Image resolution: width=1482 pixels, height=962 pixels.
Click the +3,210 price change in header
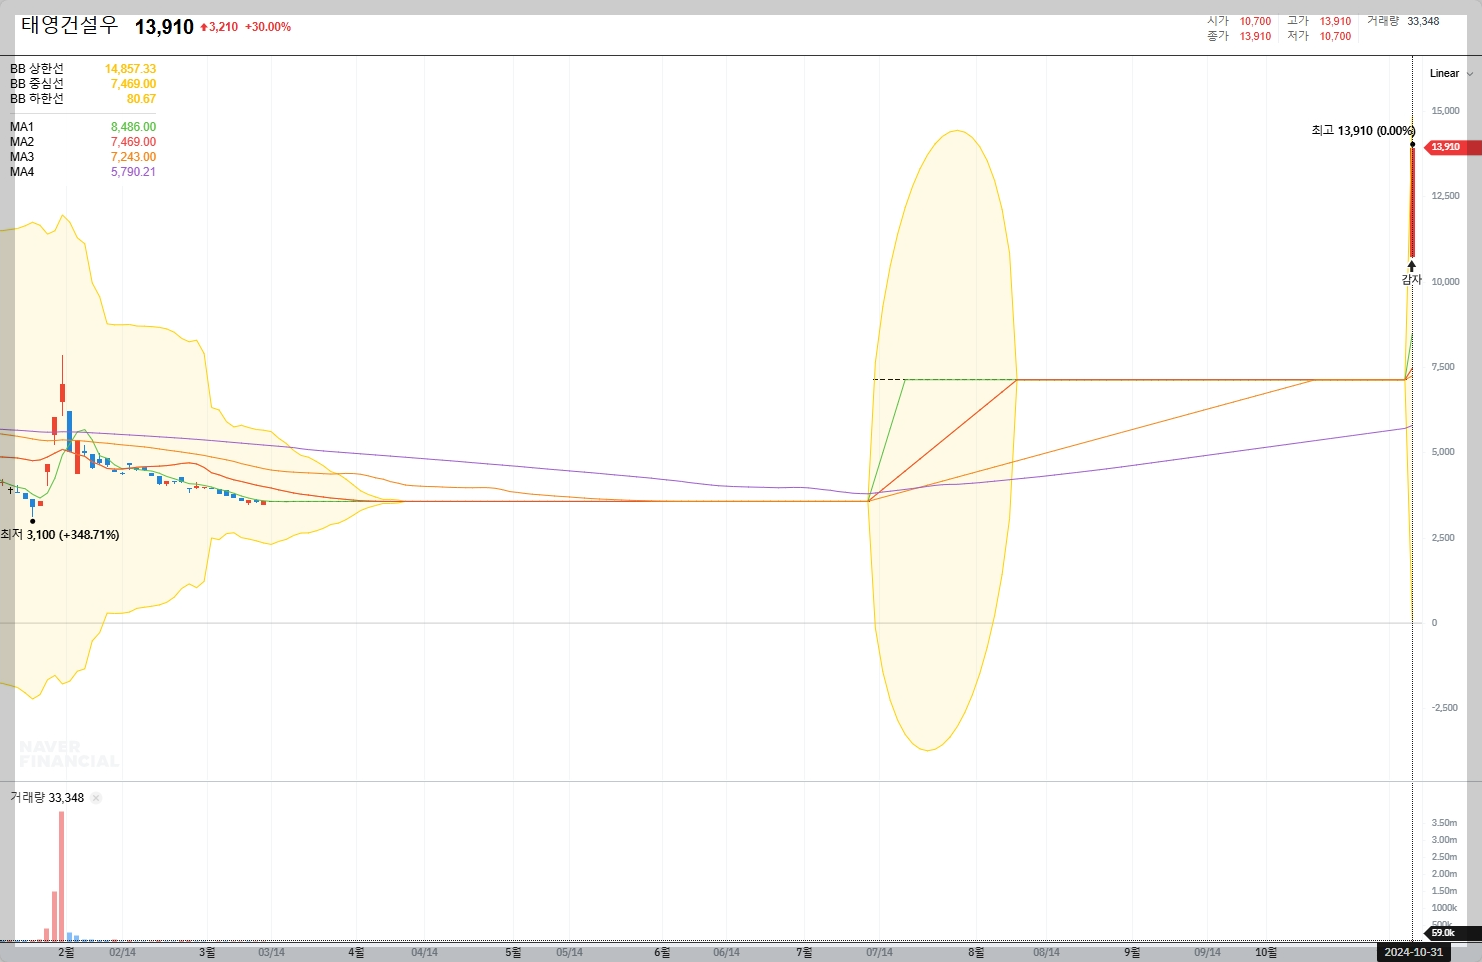(220, 27)
